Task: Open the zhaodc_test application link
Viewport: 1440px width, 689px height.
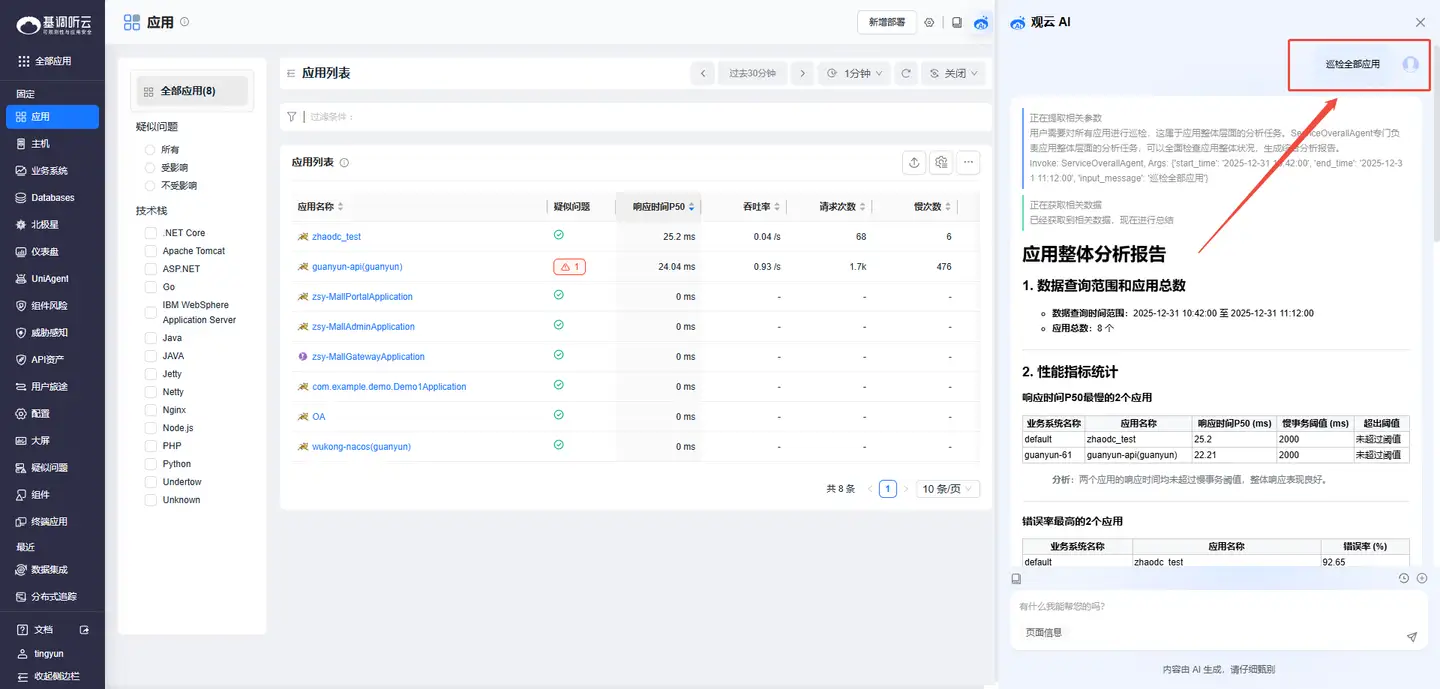Action: (x=336, y=237)
